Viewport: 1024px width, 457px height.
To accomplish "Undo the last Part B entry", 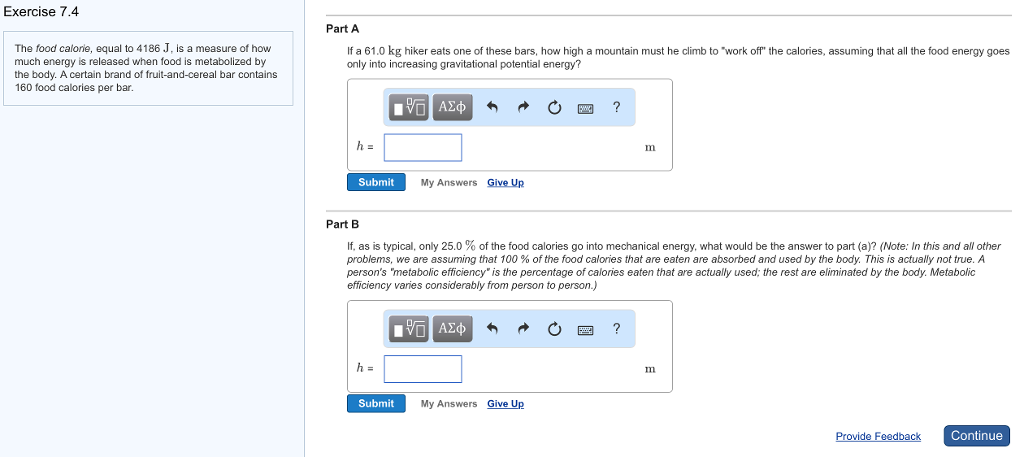I will coord(492,328).
